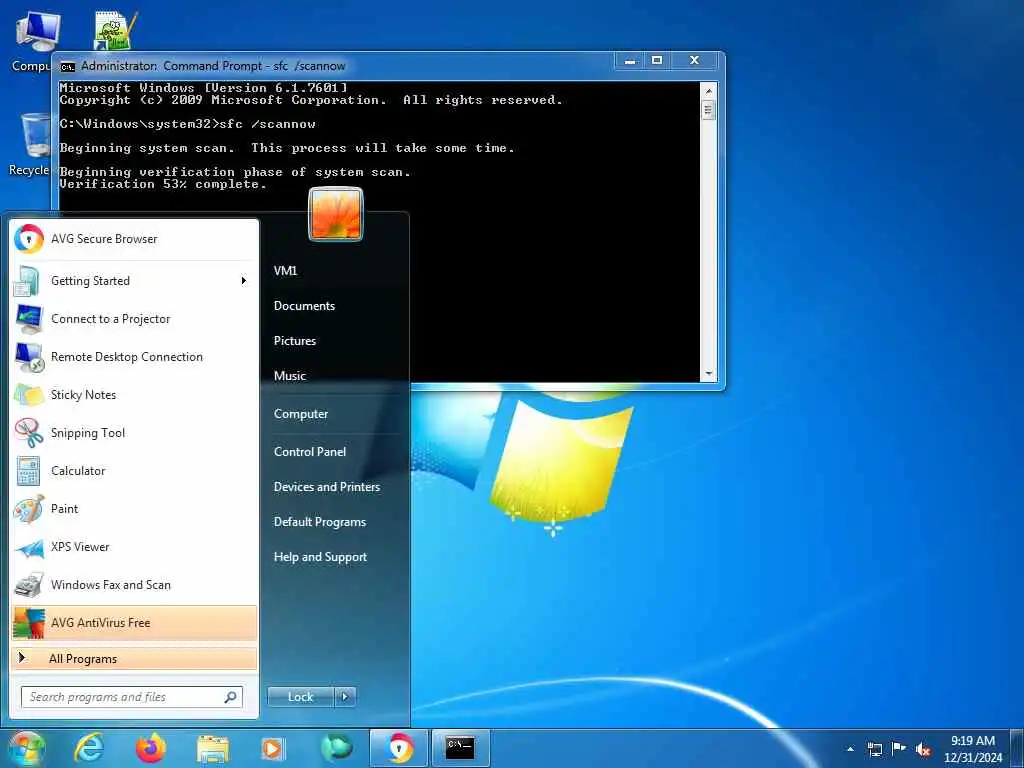Viewport: 1024px width, 768px height.
Task: Open the clock showing 9:19 AM
Action: pyautogui.click(x=973, y=749)
